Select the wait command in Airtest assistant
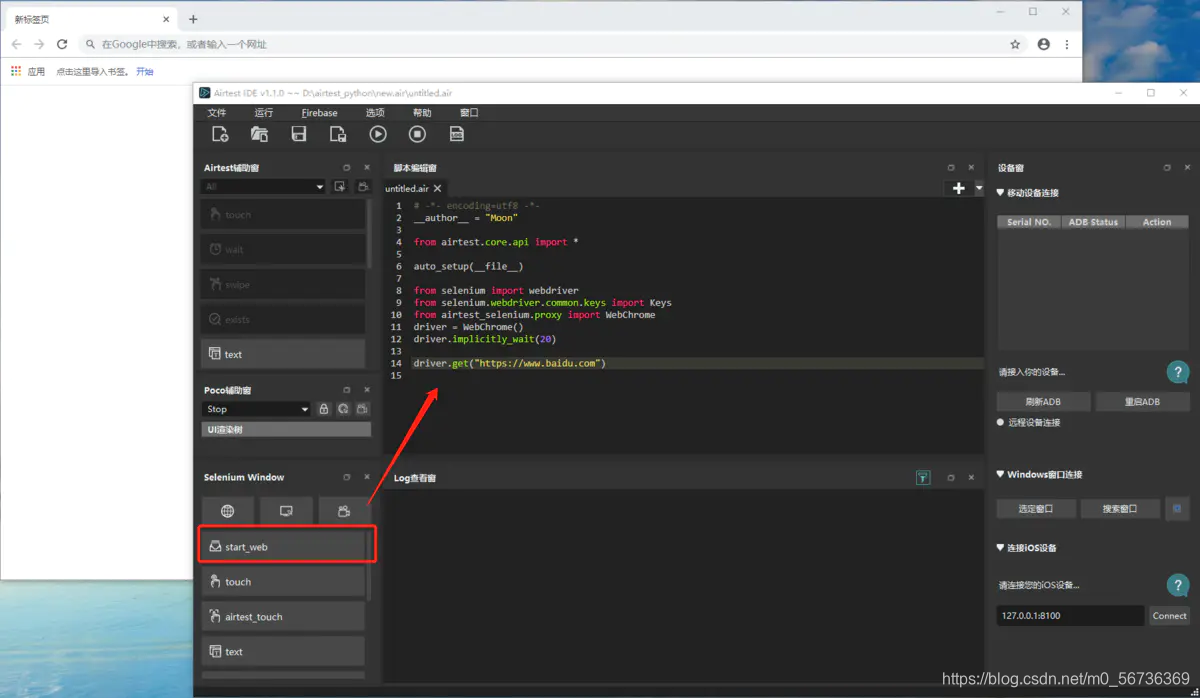1200x698 pixels. point(283,249)
